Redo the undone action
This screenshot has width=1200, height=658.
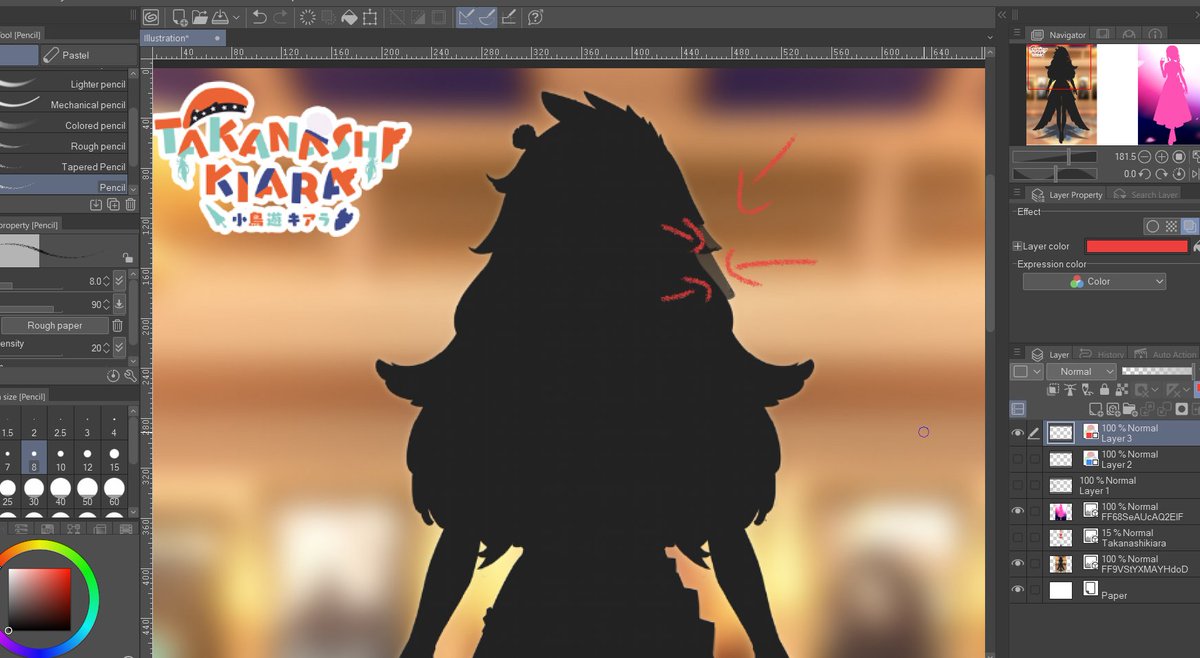point(280,17)
